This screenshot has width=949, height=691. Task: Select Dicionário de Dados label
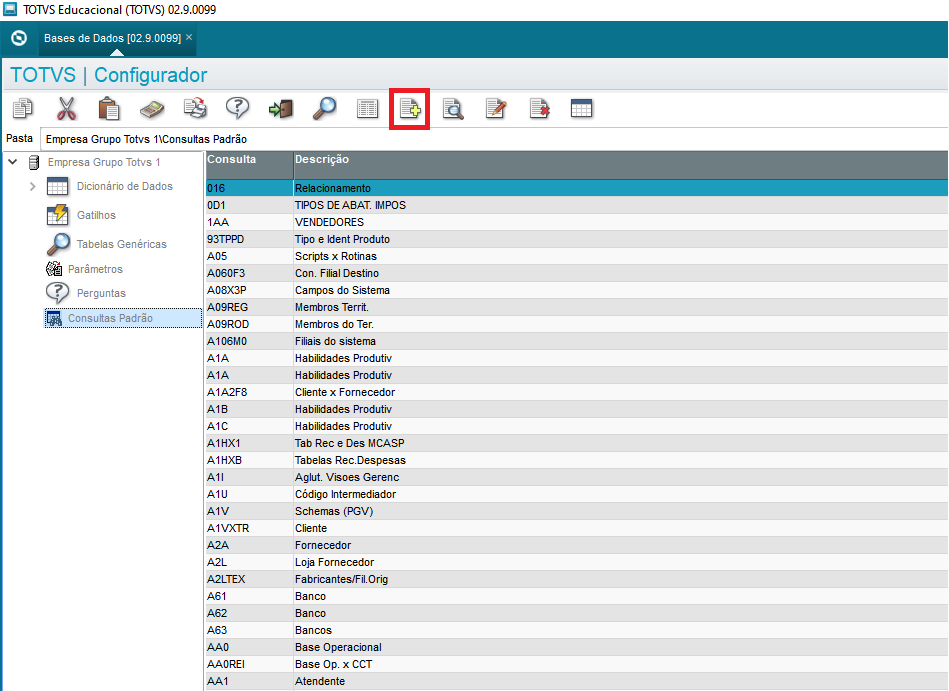[125, 186]
